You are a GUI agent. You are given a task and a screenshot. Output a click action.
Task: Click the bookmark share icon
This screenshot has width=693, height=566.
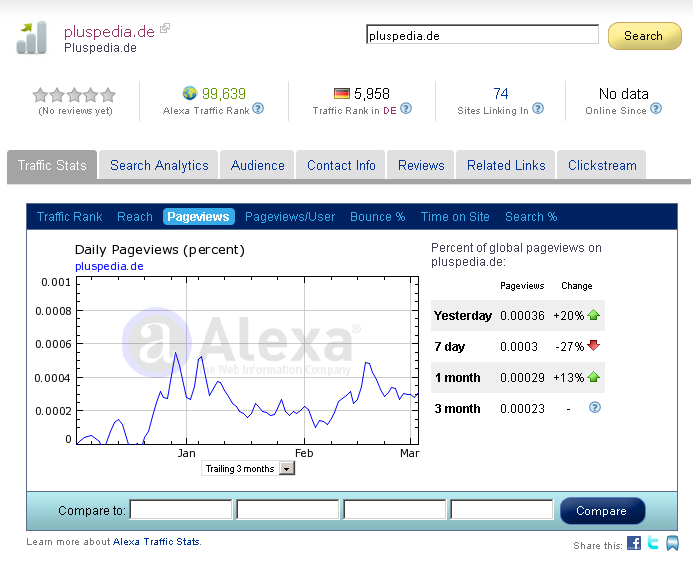[x=672, y=543]
